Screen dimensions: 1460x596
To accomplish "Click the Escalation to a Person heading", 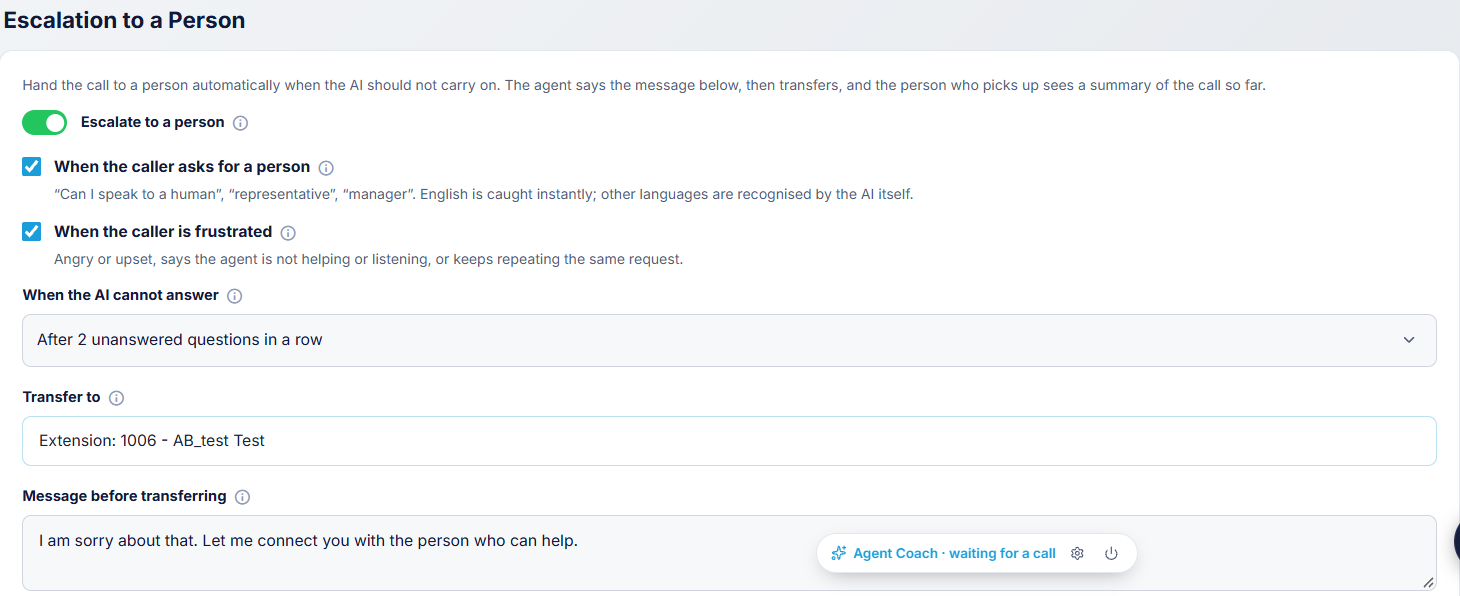I will [125, 20].
